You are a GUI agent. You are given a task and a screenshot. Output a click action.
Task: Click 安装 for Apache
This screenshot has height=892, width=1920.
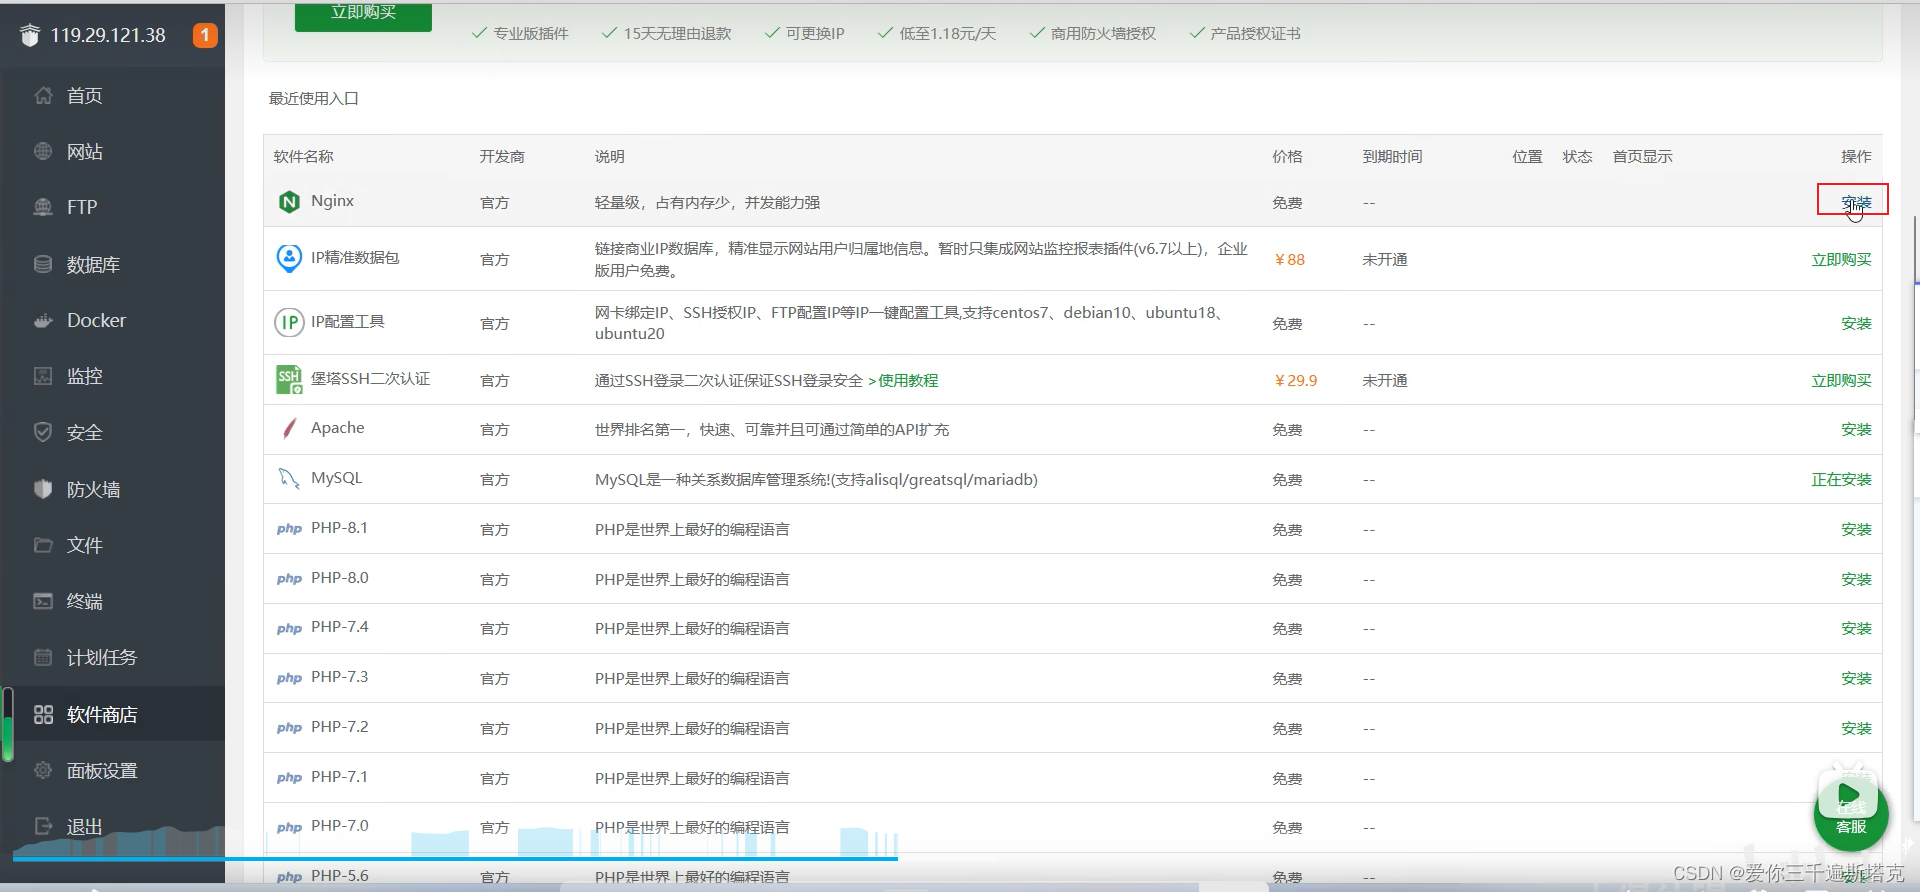1856,429
